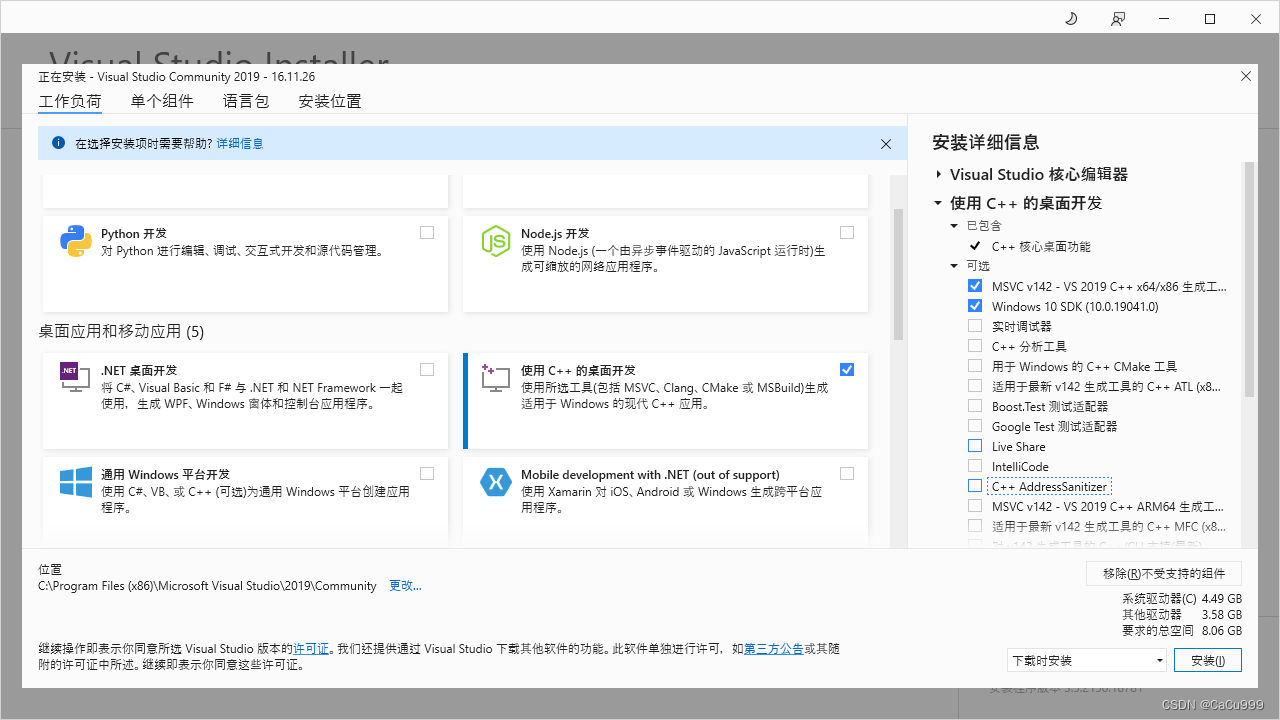Click 系统驱动器(C) 4.49 GB entry
The image size is (1280, 720).
coord(1182,598)
